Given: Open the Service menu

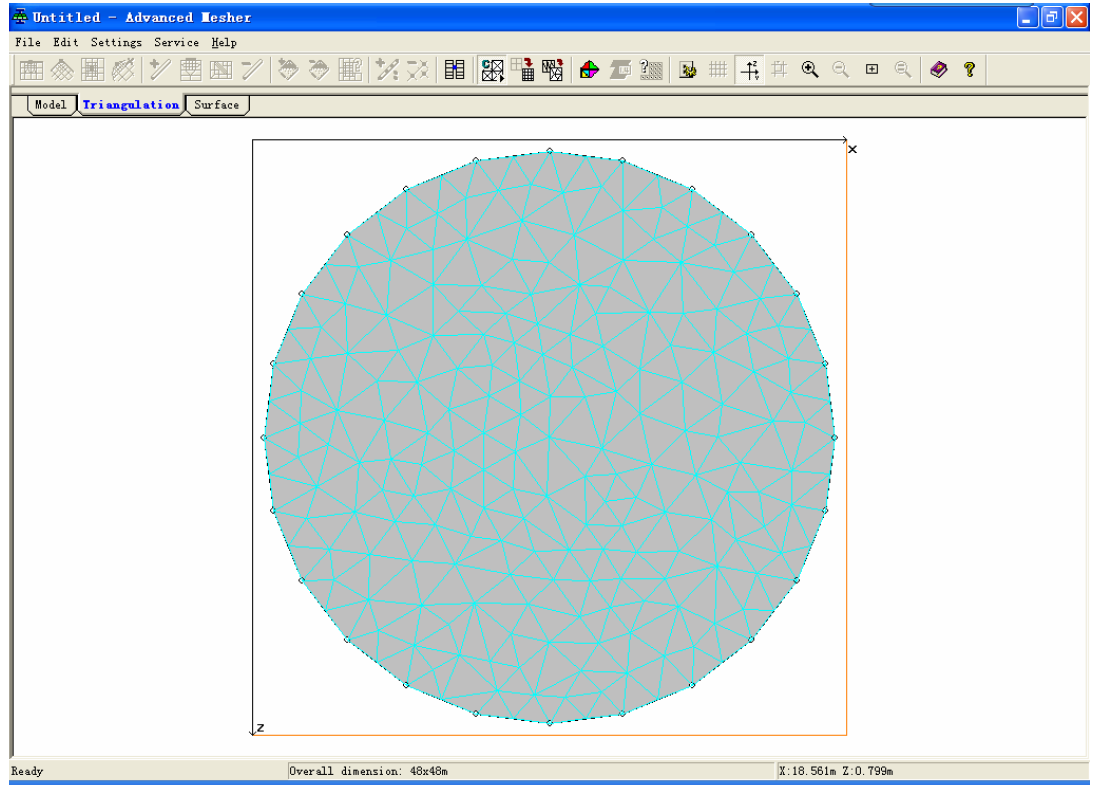Looking at the screenshot, I should [x=176, y=42].
